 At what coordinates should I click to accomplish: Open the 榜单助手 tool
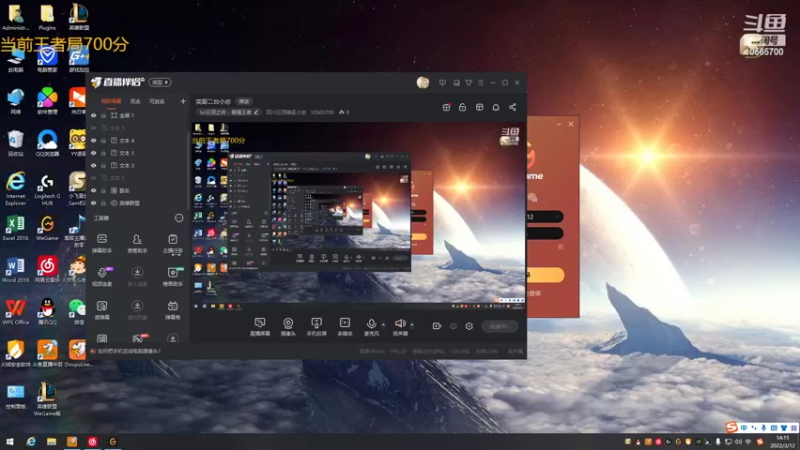coord(172,277)
